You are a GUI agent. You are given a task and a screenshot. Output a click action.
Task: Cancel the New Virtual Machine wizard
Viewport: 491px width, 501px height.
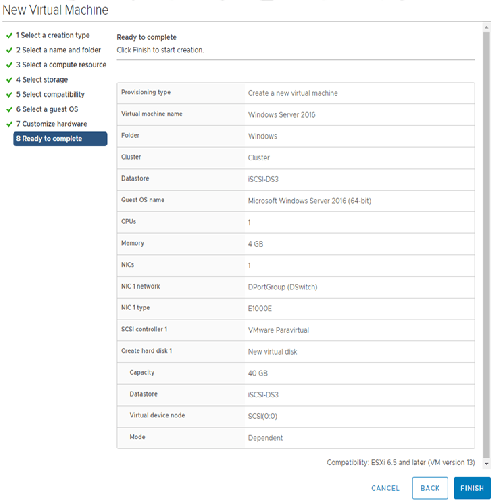tap(385, 488)
